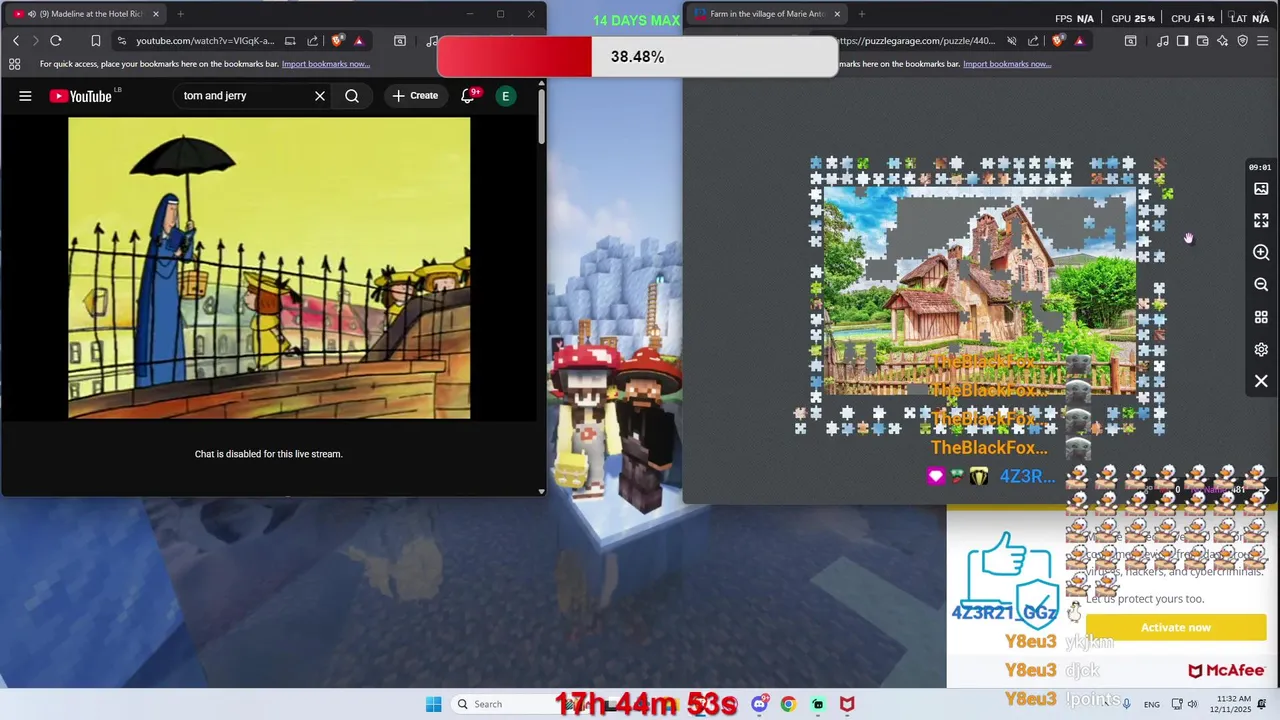Open puzzle settings gear
The image size is (1280, 720).
1261,349
